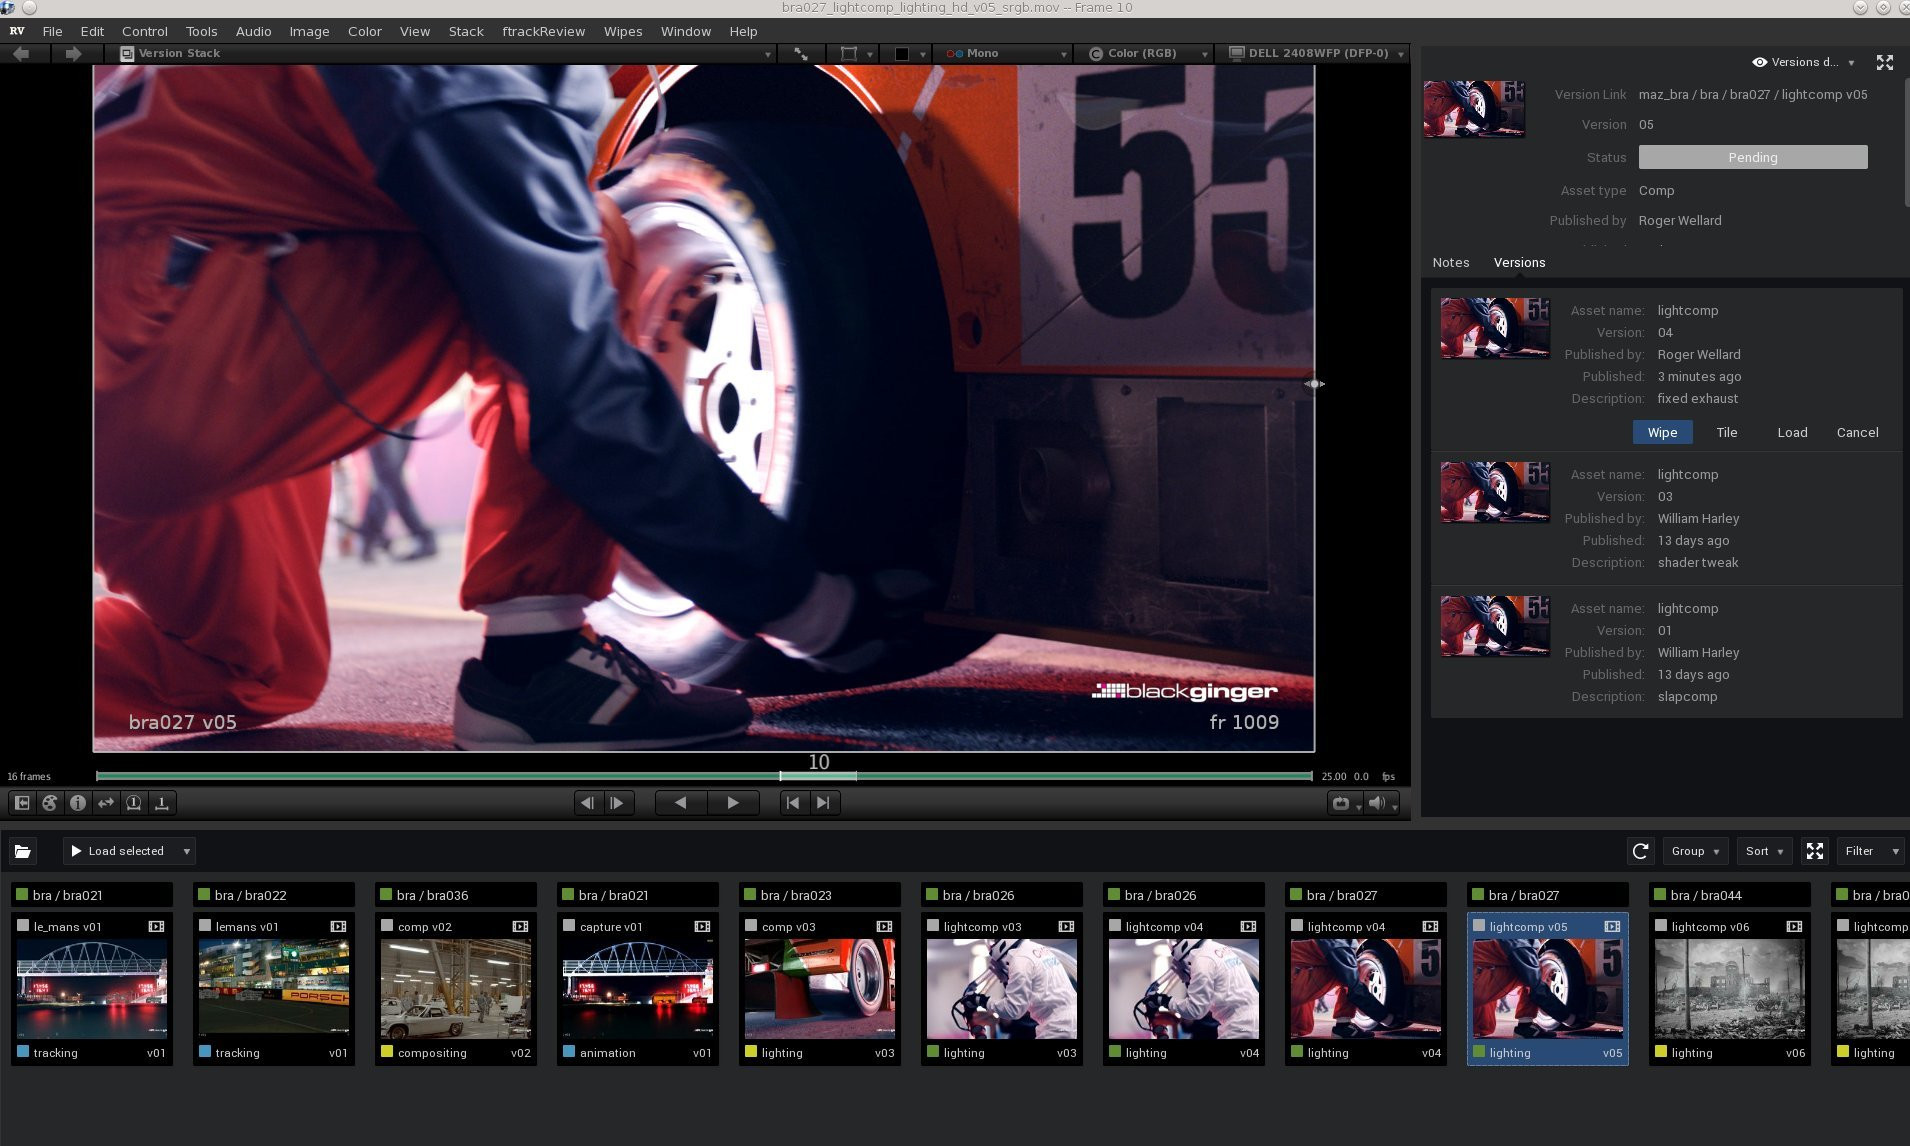Tick the checkbox on capture v01 card
1910x1146 pixels.
(x=569, y=926)
